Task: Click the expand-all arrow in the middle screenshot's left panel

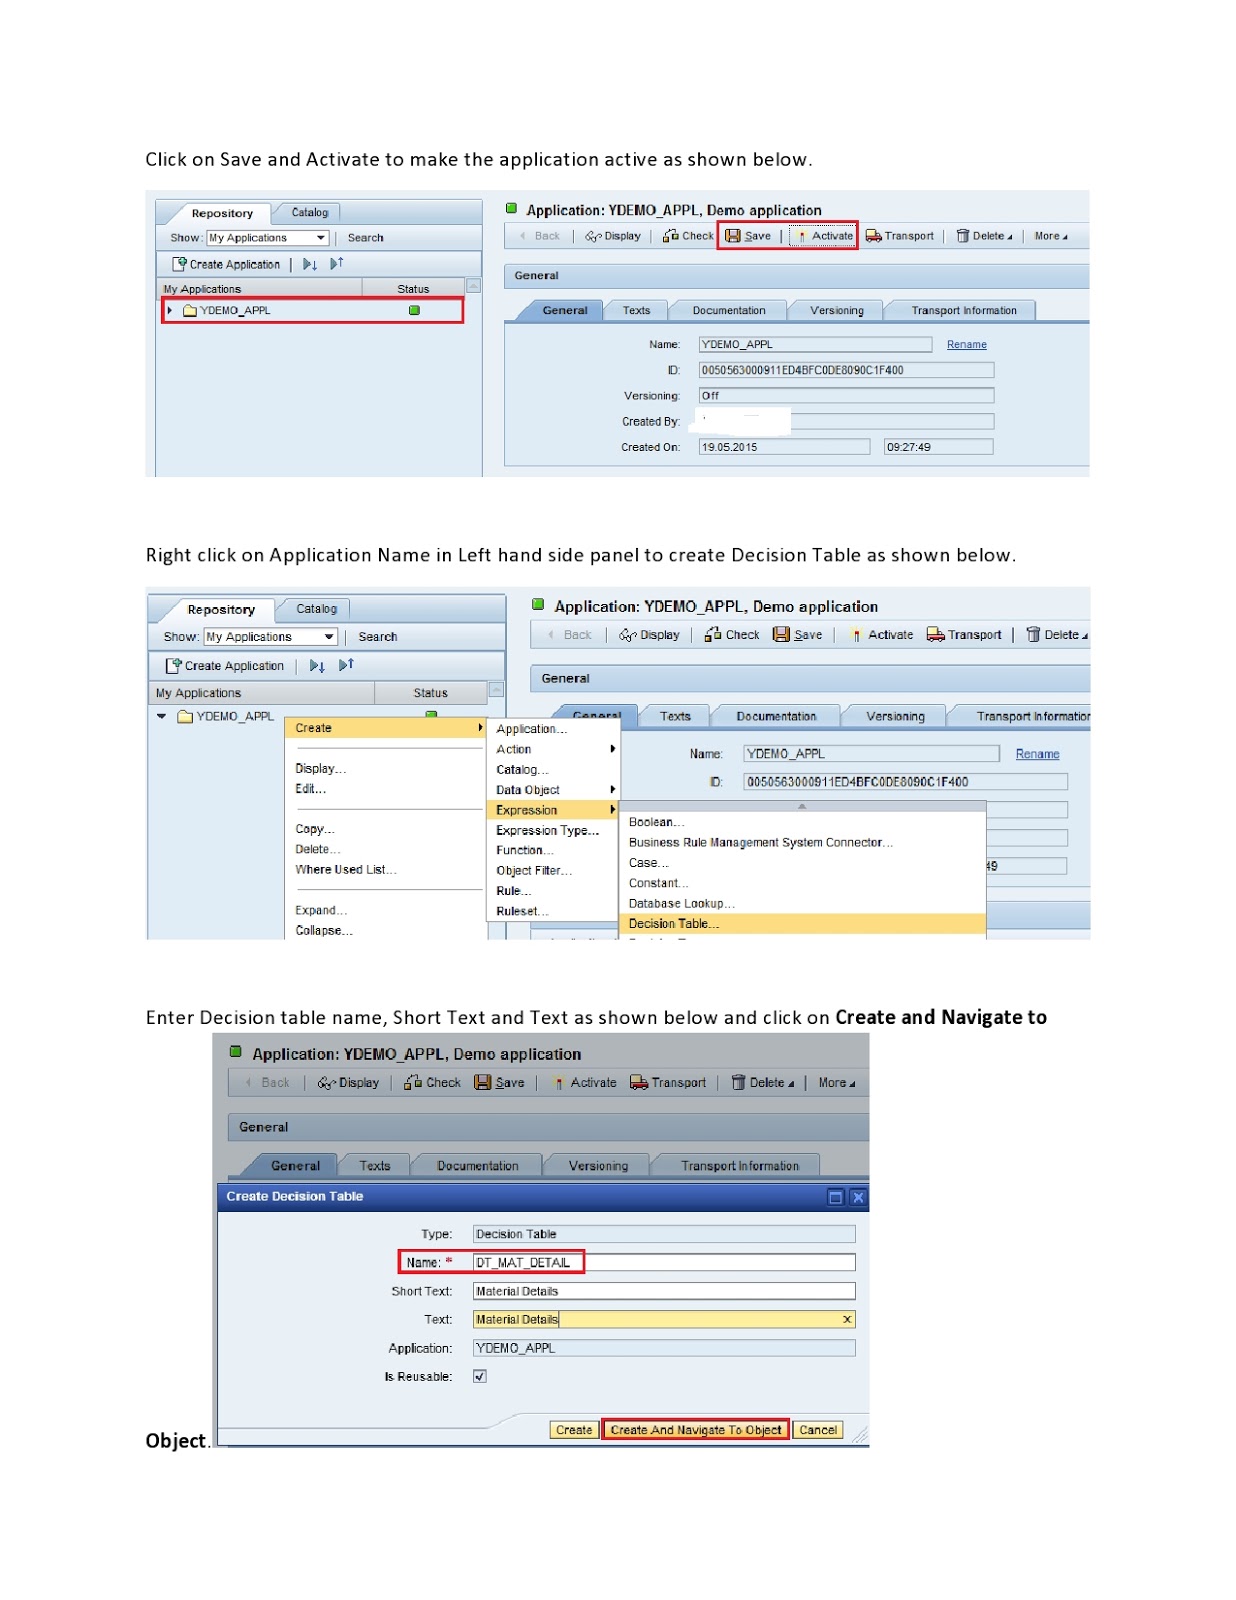Action: click(x=317, y=665)
